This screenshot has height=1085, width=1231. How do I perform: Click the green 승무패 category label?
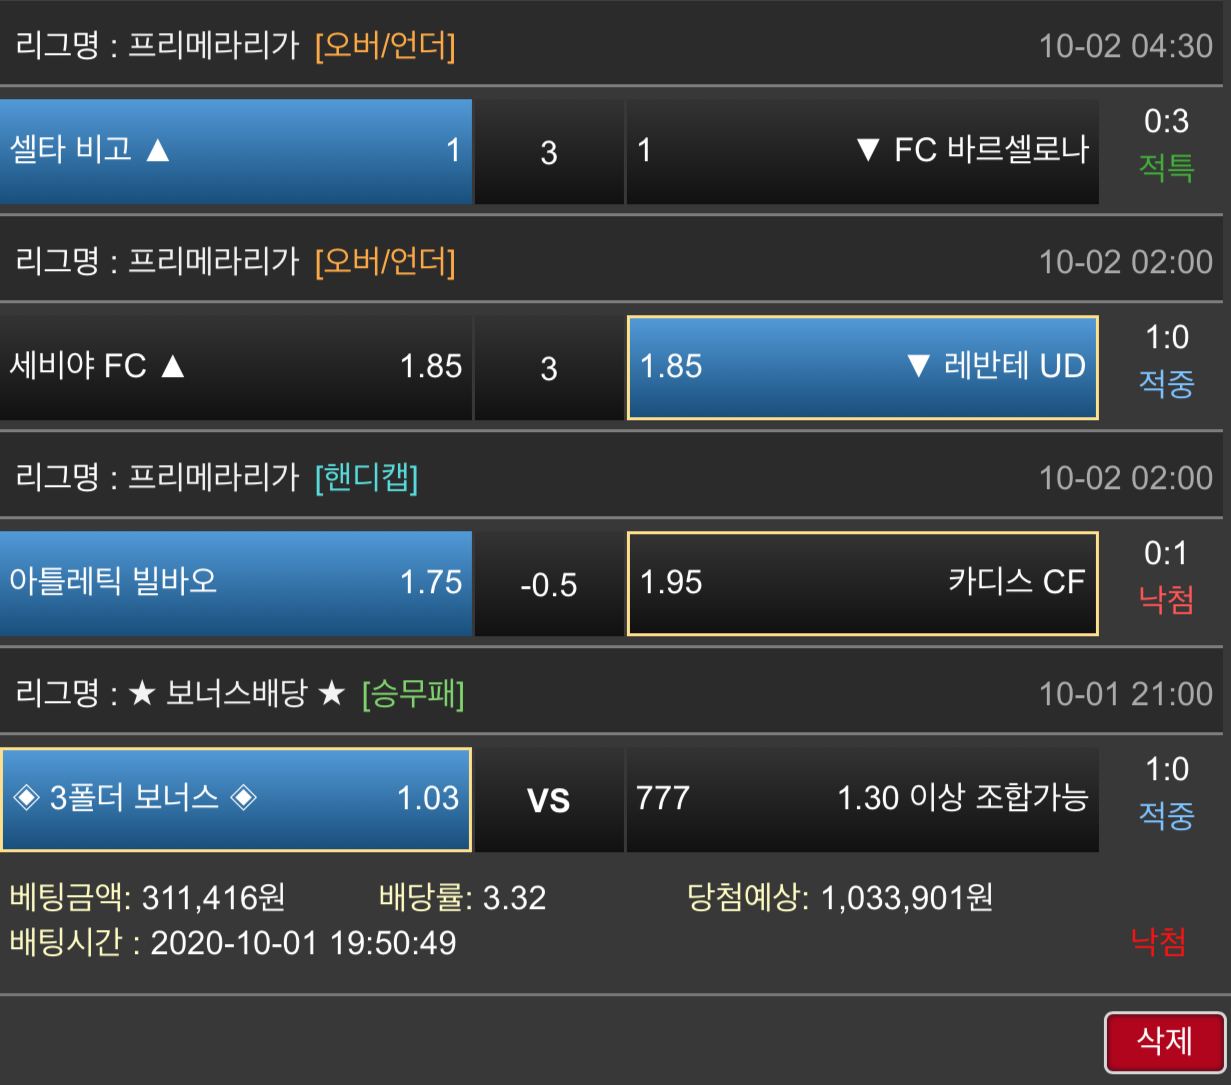pyautogui.click(x=413, y=694)
